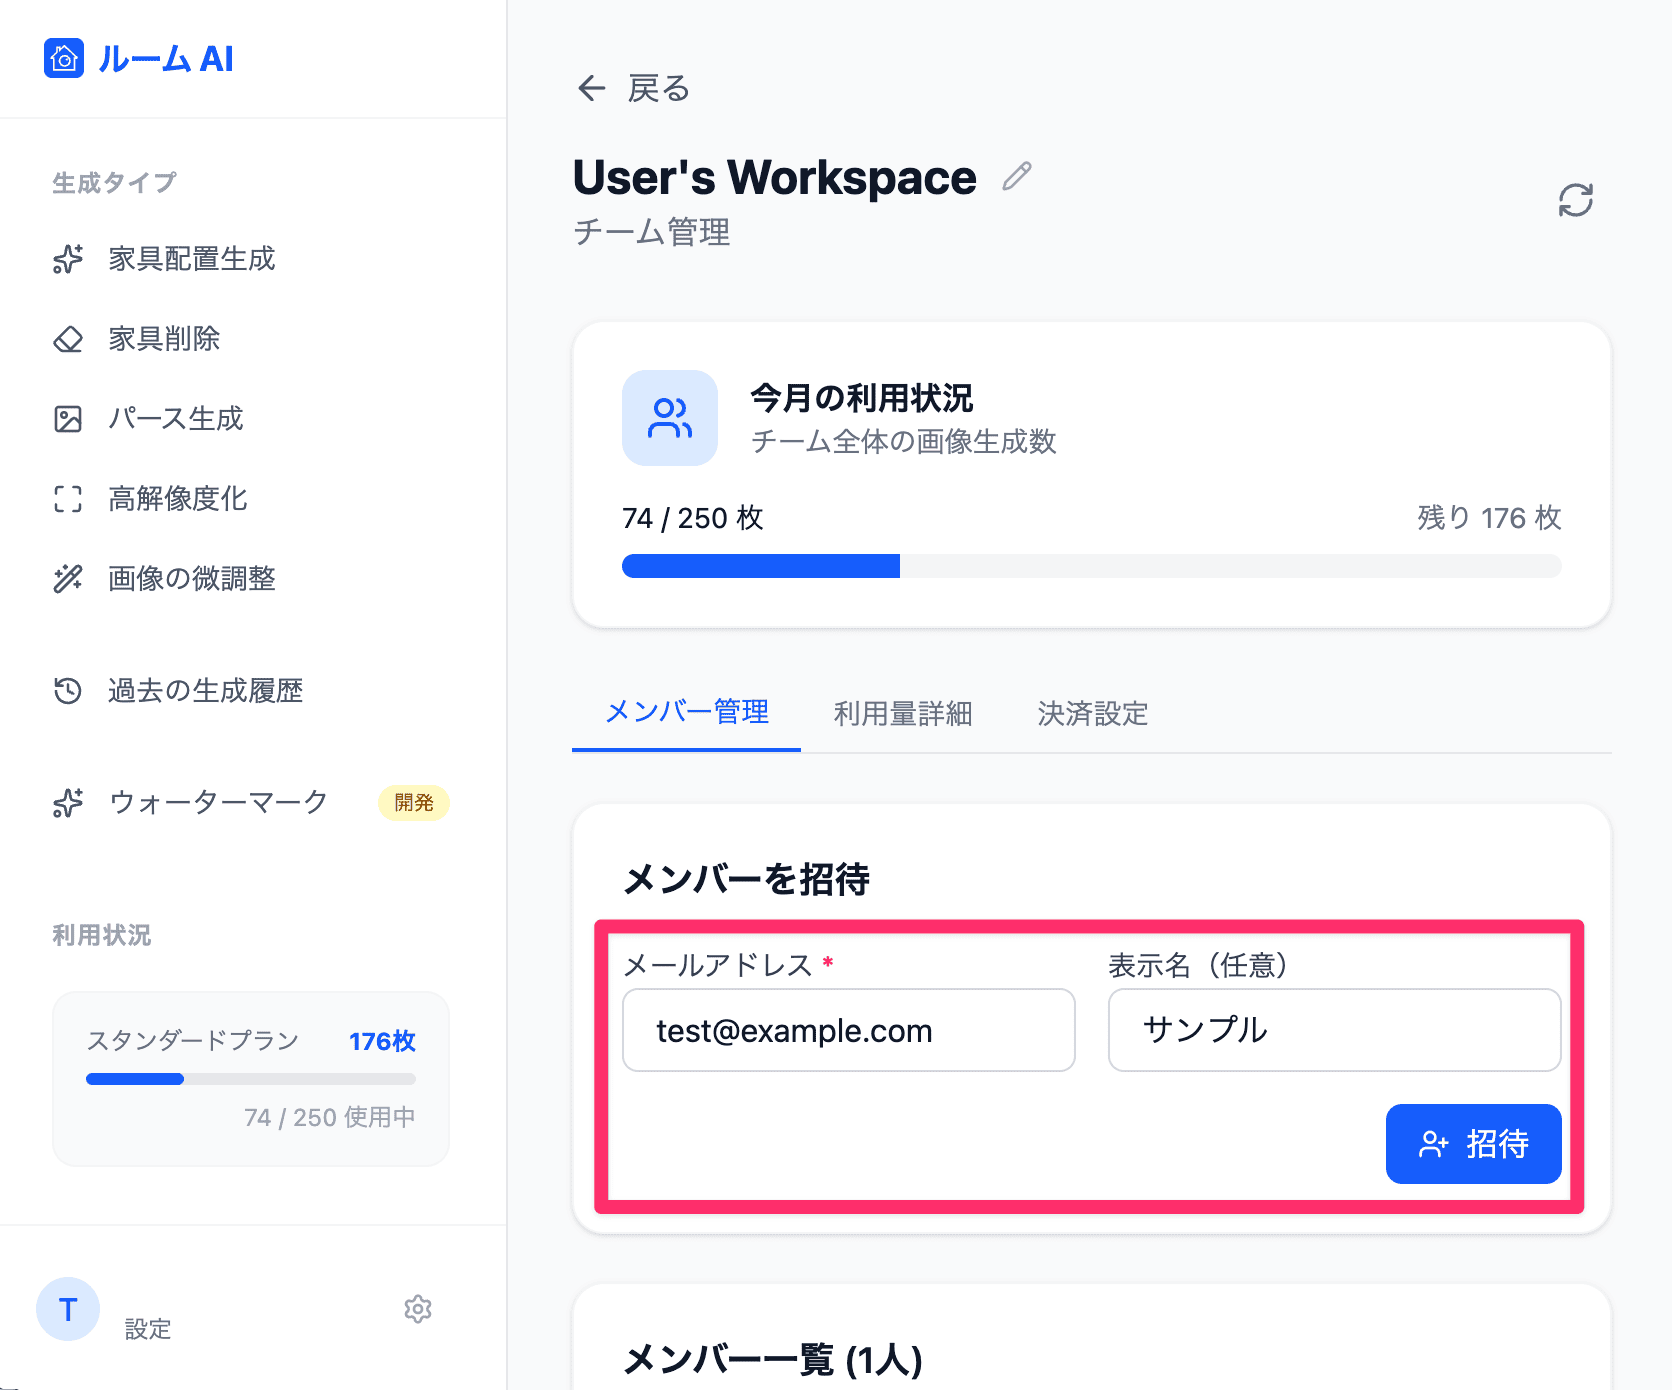Open ウォーターマーク menu item
The image size is (1672, 1390).
click(218, 803)
